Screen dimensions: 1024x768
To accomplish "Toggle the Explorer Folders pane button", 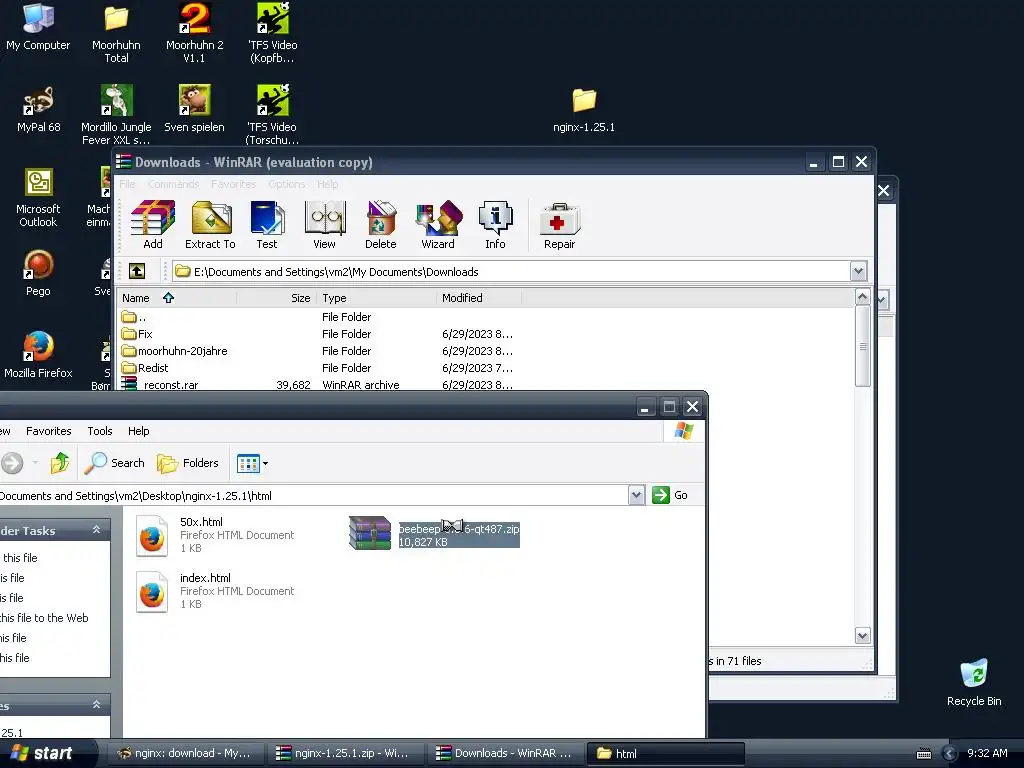I will coord(187,463).
